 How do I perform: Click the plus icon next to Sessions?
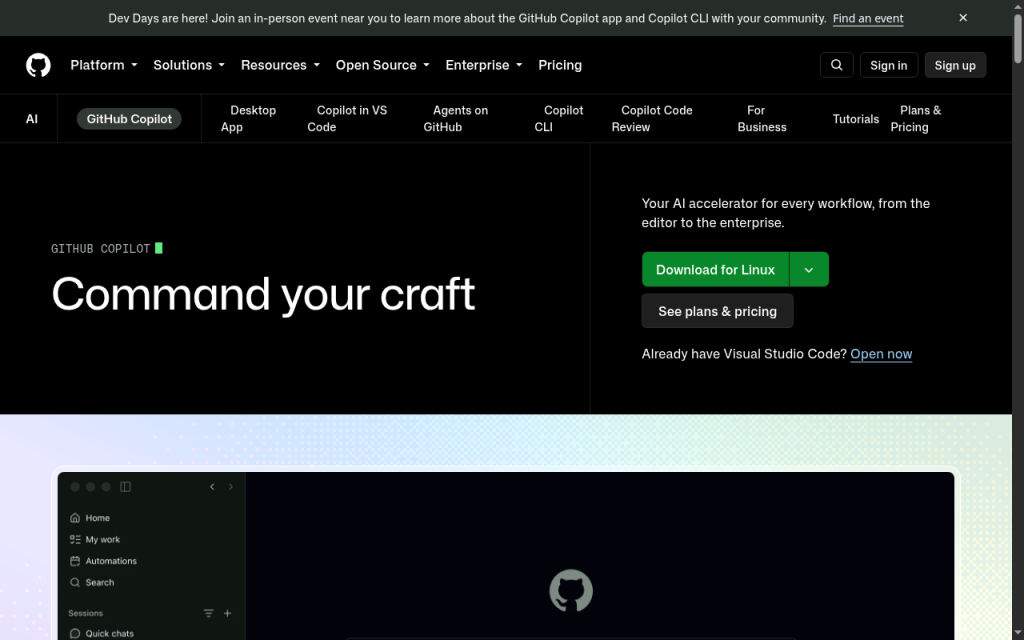(x=227, y=613)
